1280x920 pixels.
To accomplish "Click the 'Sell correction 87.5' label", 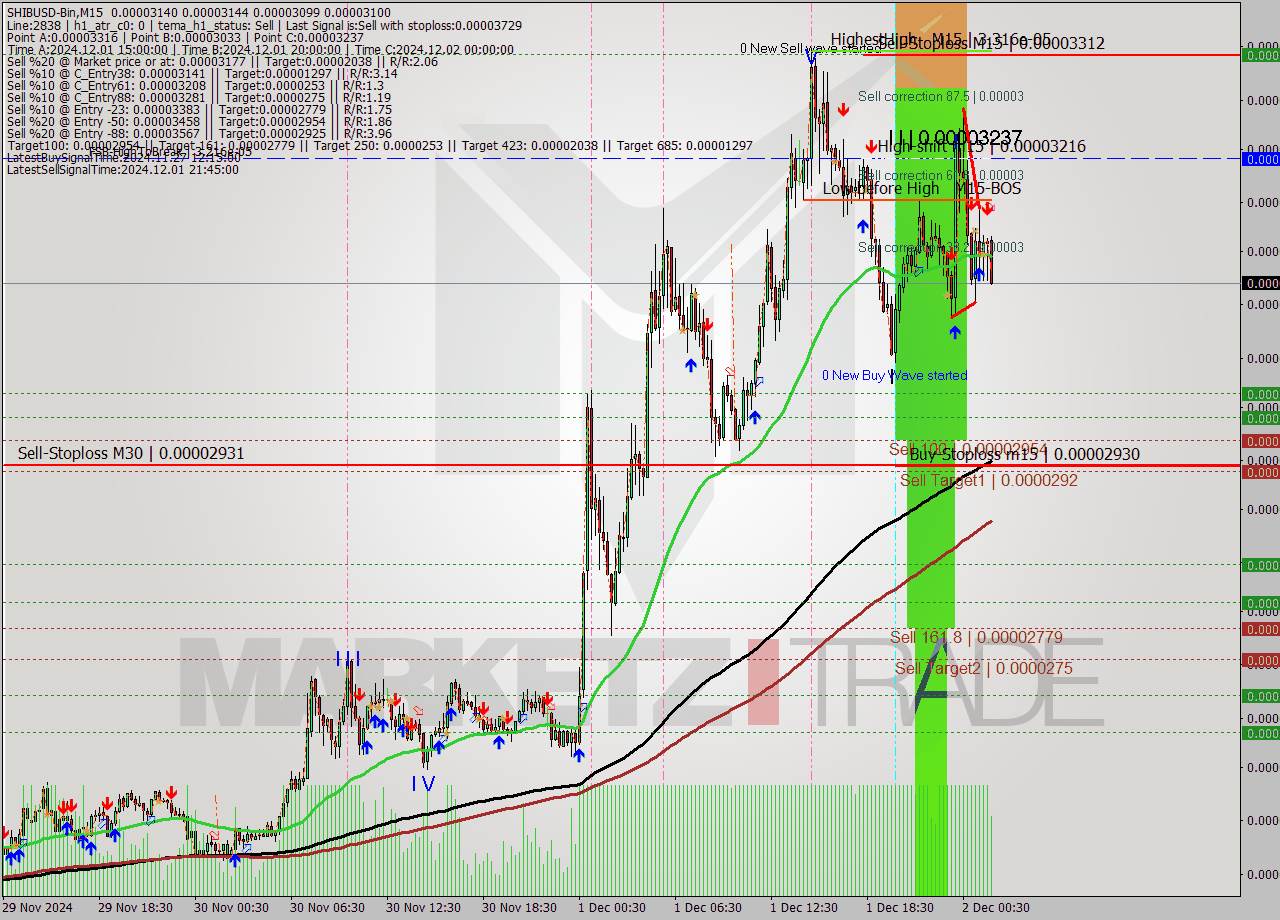I will tap(940, 97).
